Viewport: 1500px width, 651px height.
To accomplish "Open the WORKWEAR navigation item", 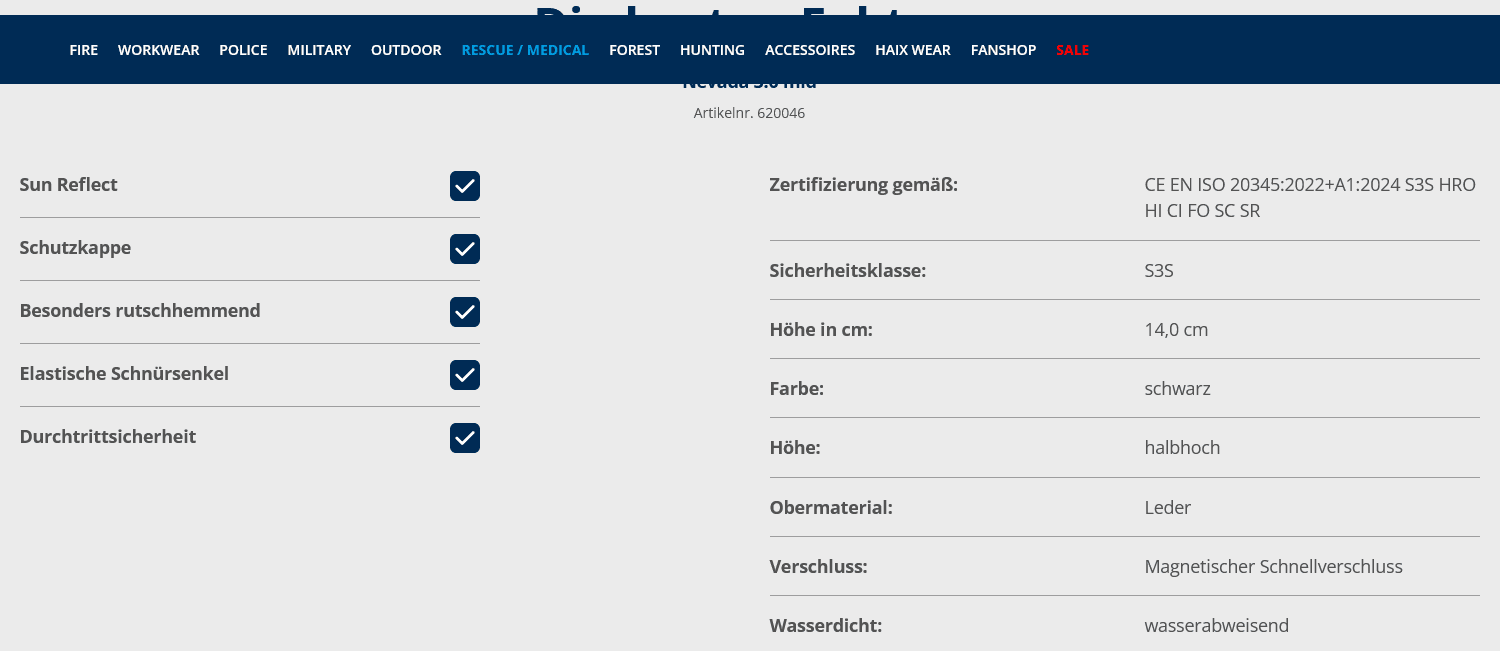I will (158, 50).
